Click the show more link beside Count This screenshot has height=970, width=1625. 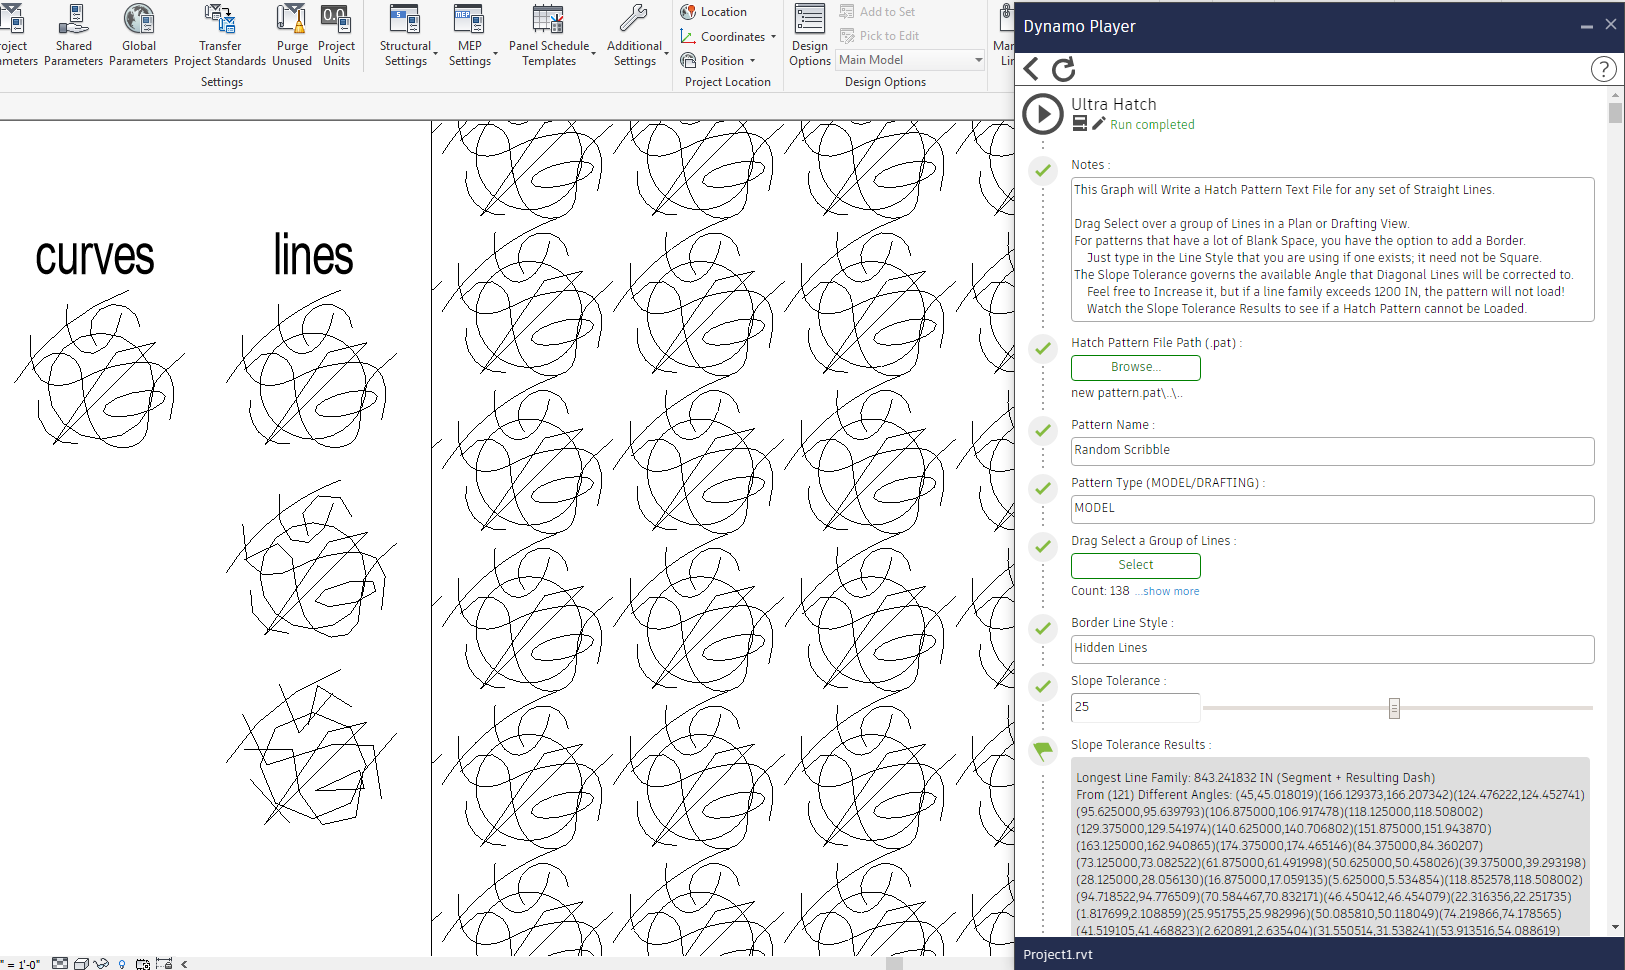pyautogui.click(x=1167, y=592)
